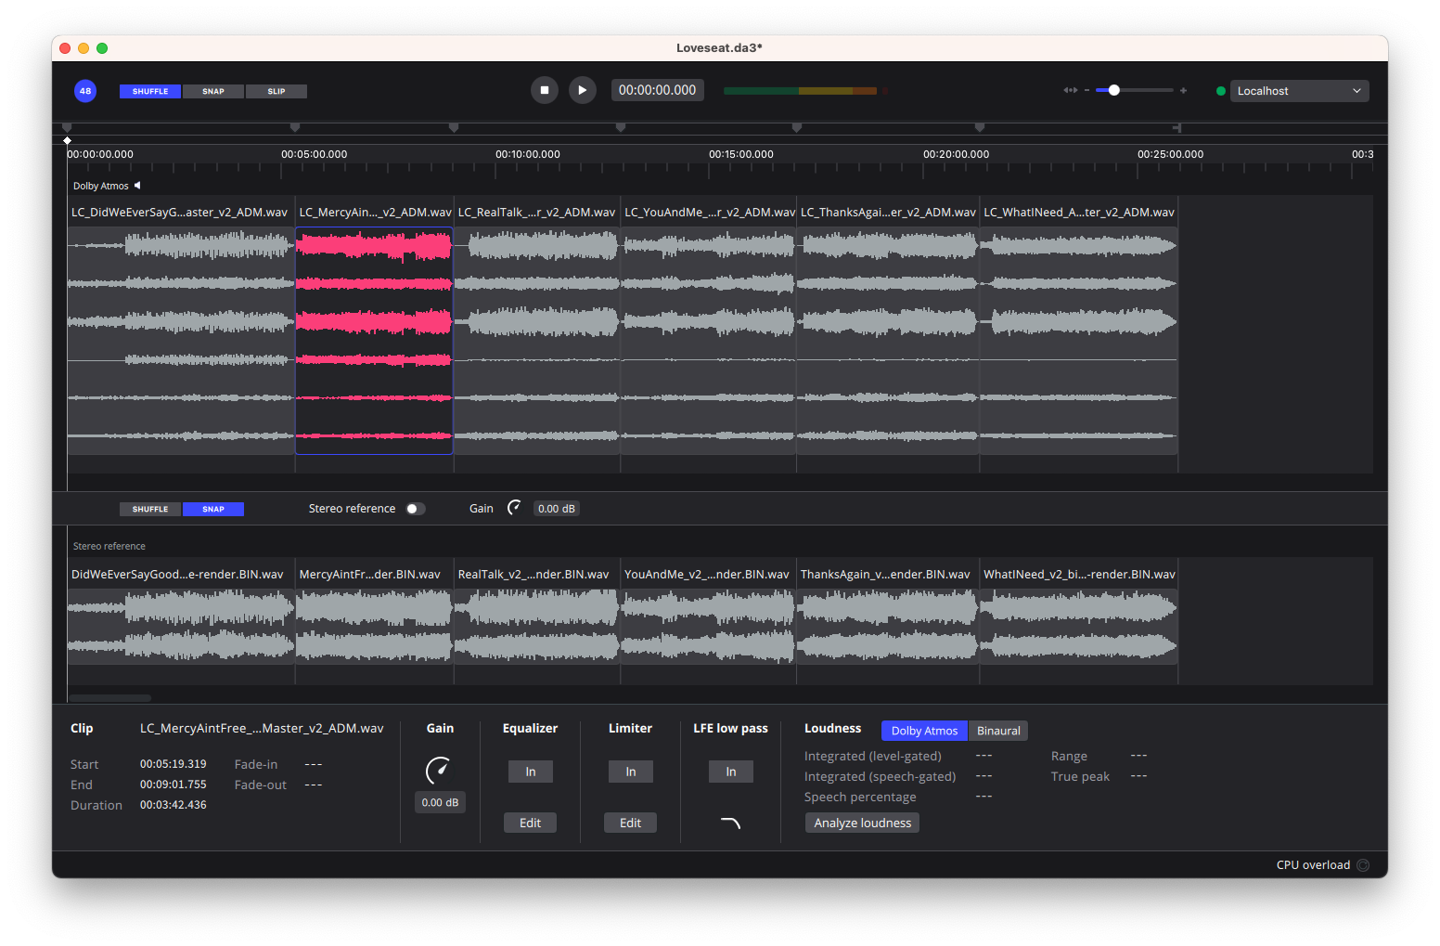
Task: Click the blue 48 sample rate badge
Action: click(x=85, y=91)
